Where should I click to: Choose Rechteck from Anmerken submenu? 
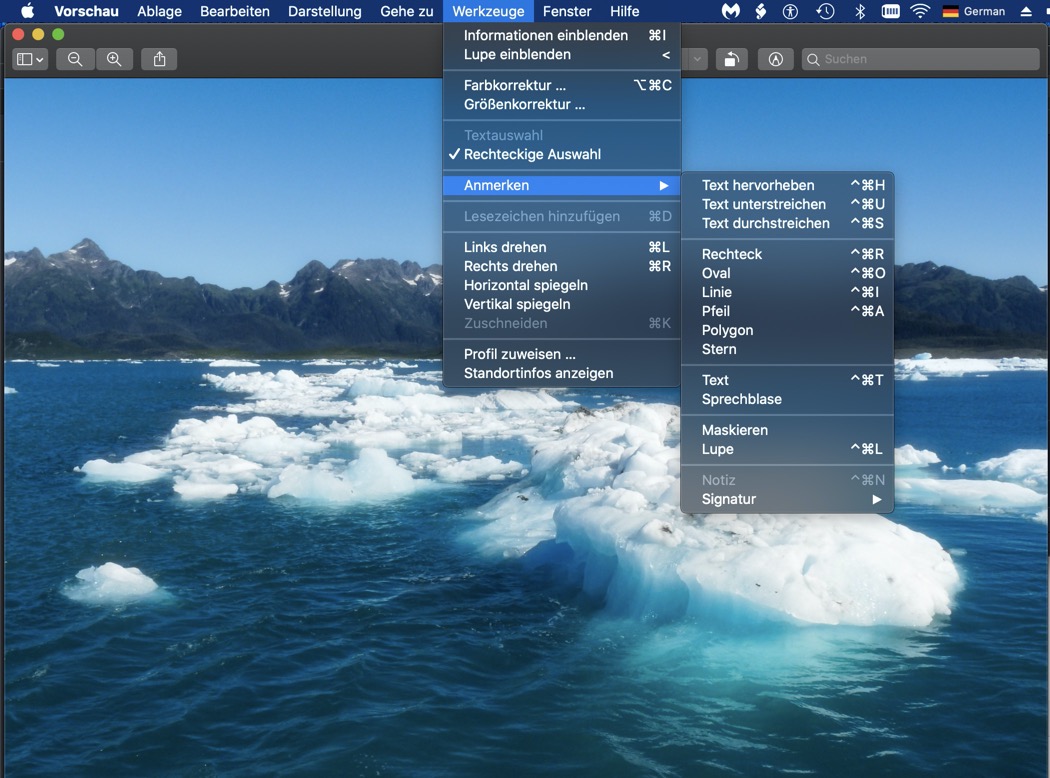pyautogui.click(x=732, y=254)
